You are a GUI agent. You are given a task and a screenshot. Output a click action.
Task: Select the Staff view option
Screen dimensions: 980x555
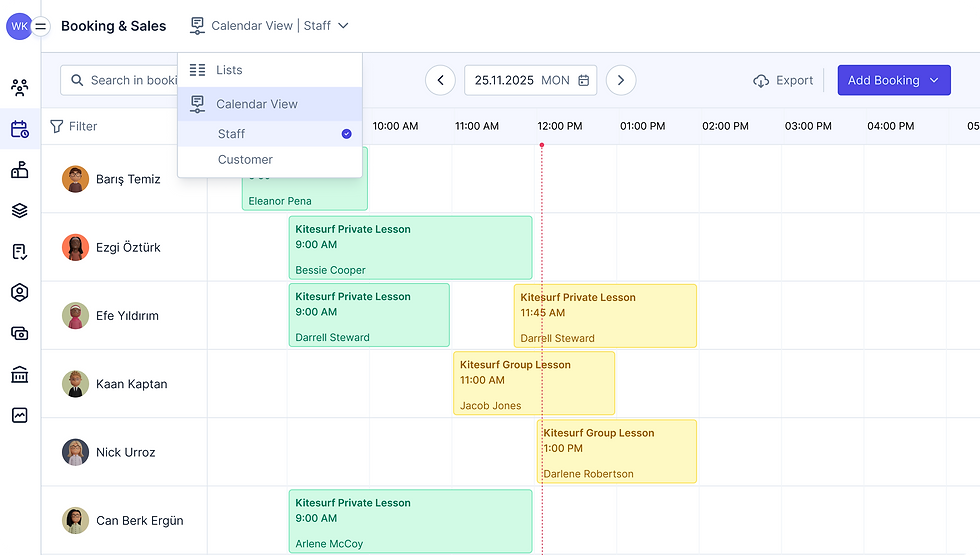[x=232, y=134]
